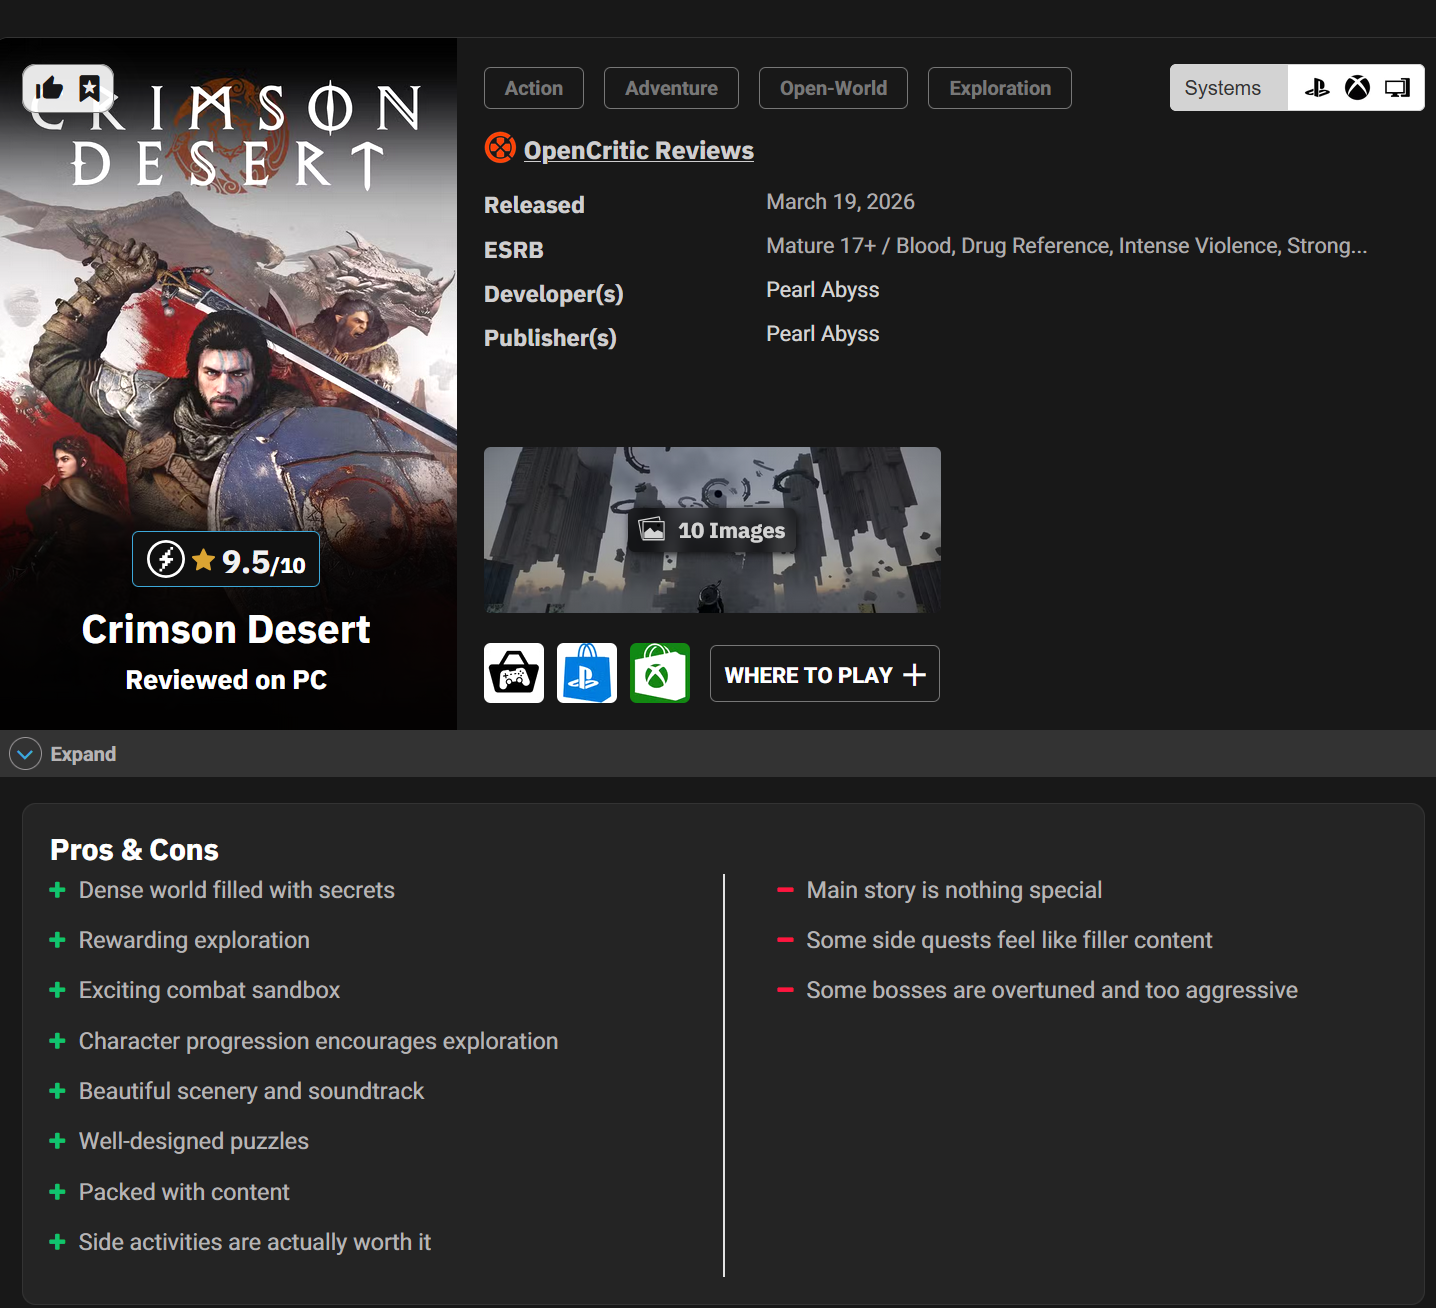Screen dimensions: 1436x1308
Task: Click 'Side activities are actually worth it'
Action: pos(255,1242)
